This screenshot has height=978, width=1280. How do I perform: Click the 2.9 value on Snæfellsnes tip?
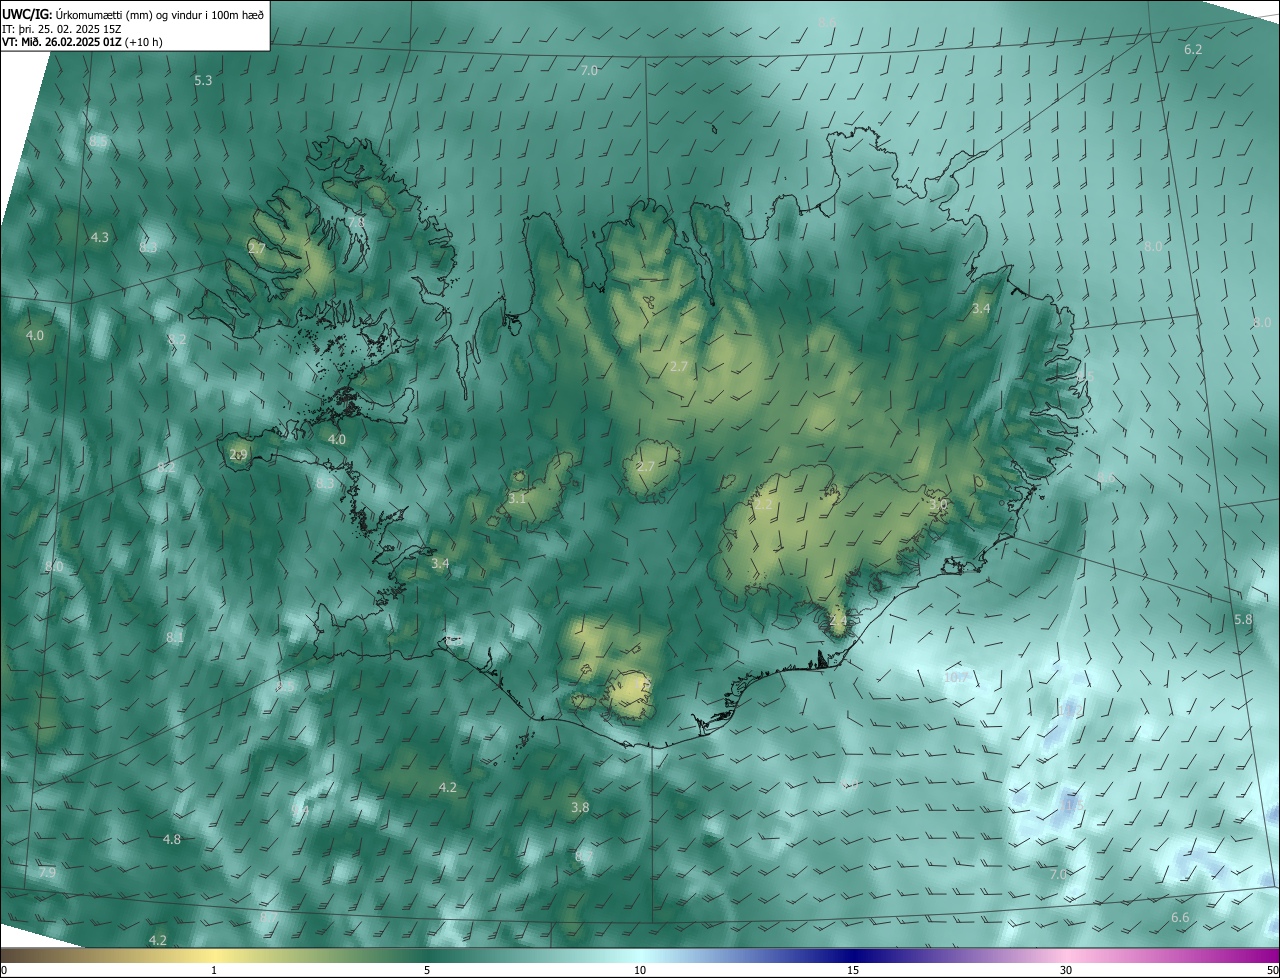[238, 454]
